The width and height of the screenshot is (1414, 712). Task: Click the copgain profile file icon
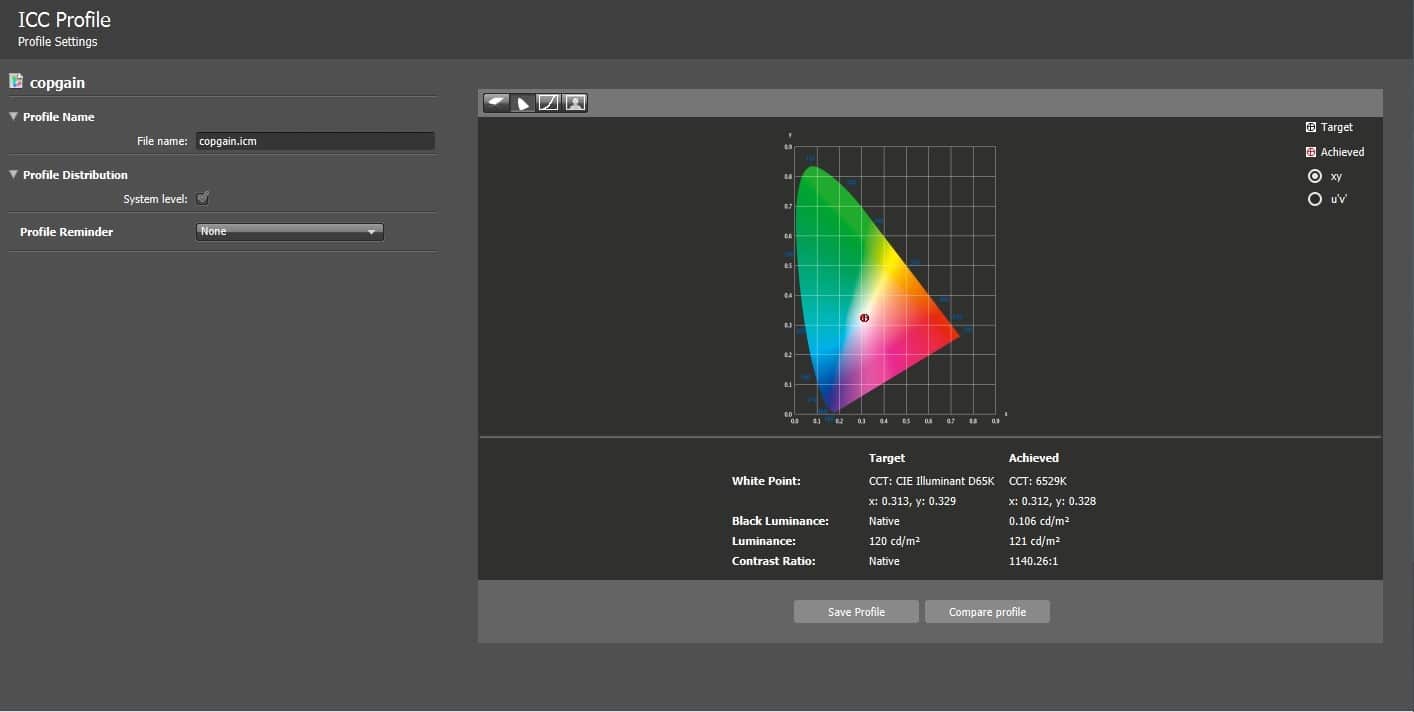pos(16,82)
